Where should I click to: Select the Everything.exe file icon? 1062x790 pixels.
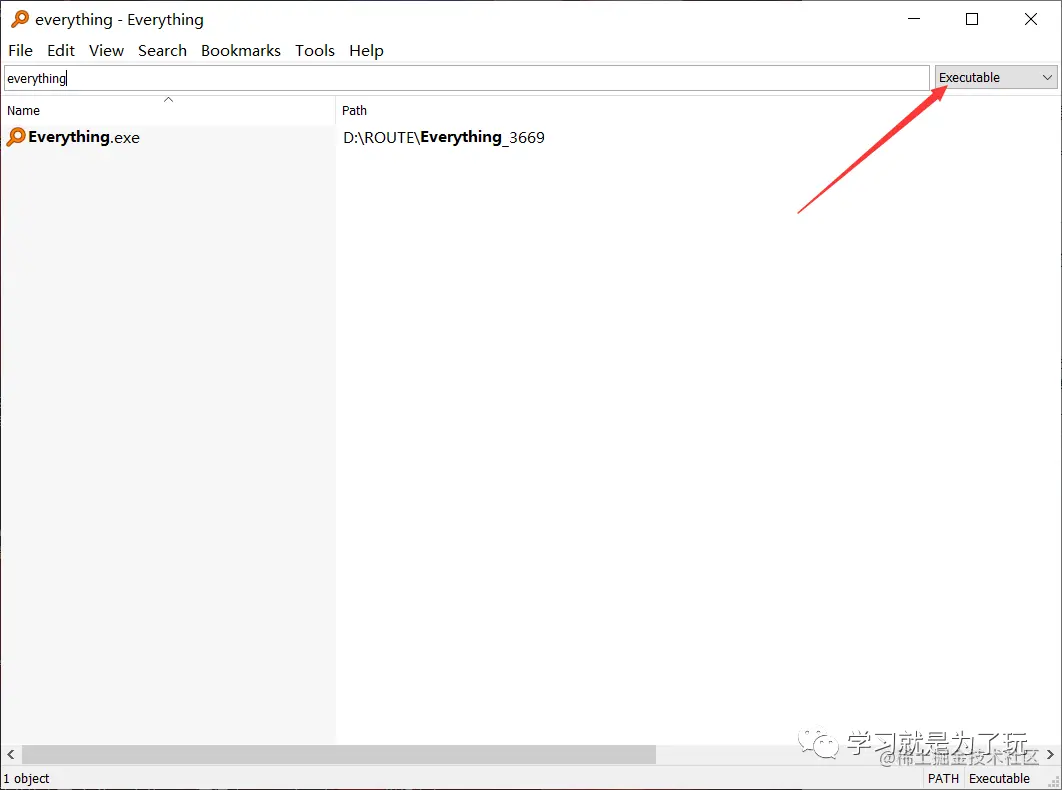tap(16, 137)
